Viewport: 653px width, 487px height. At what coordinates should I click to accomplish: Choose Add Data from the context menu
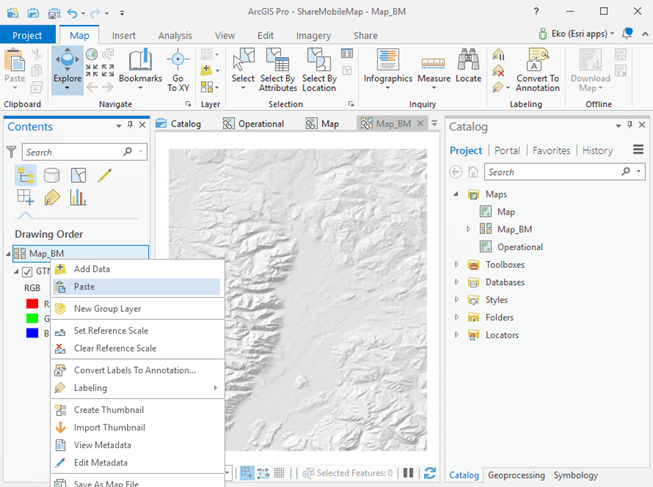pyautogui.click(x=137, y=269)
